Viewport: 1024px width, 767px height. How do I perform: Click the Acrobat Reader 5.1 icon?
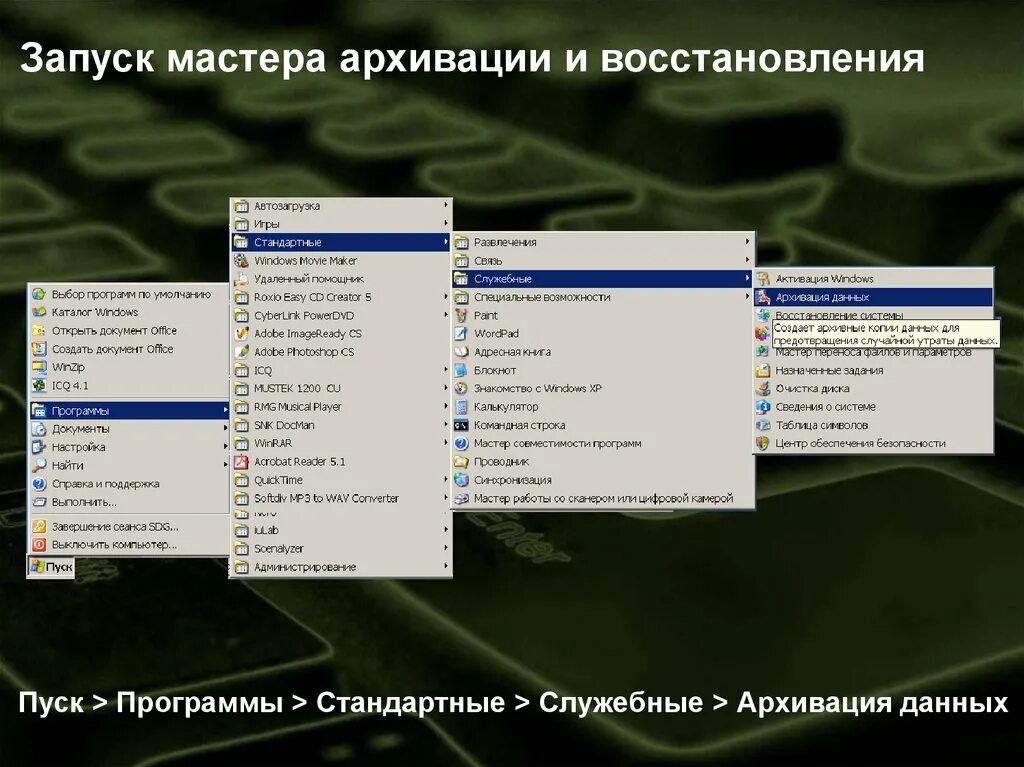pos(242,462)
